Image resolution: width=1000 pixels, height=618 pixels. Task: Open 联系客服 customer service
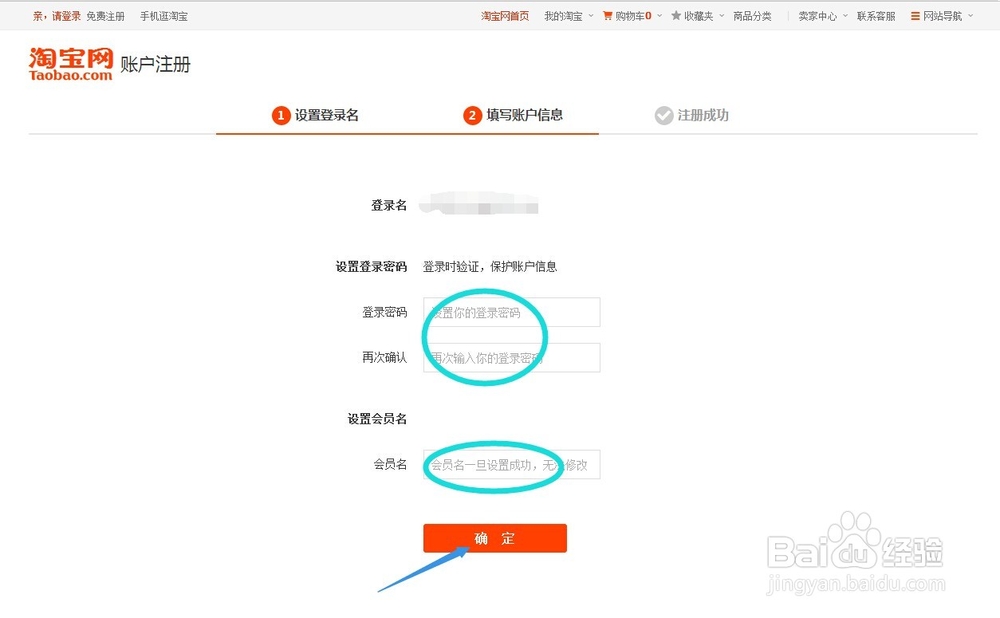click(876, 15)
